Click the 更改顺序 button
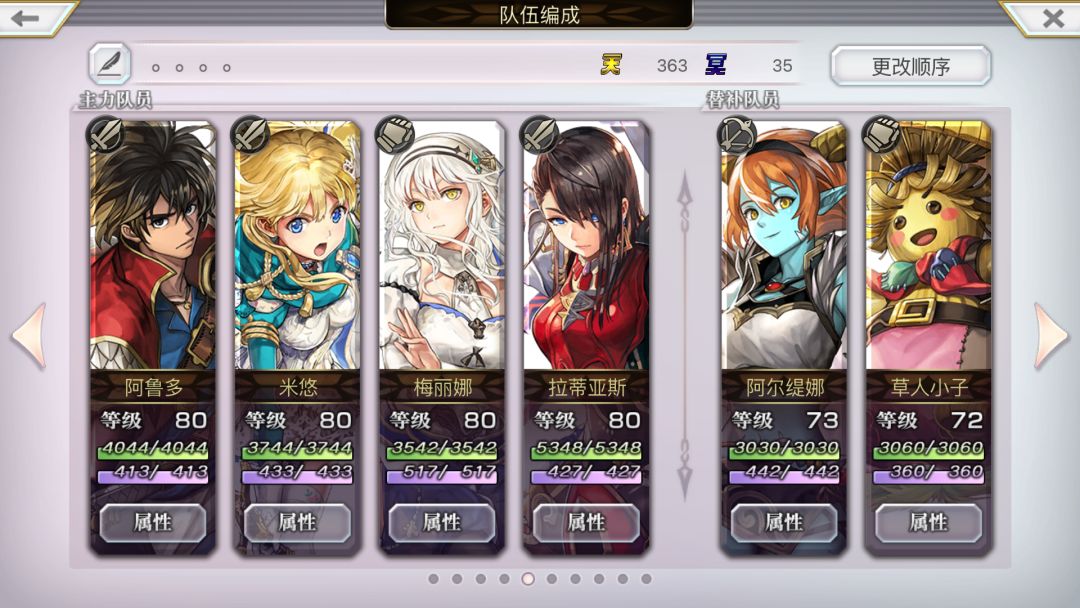This screenshot has width=1080, height=608. (911, 66)
